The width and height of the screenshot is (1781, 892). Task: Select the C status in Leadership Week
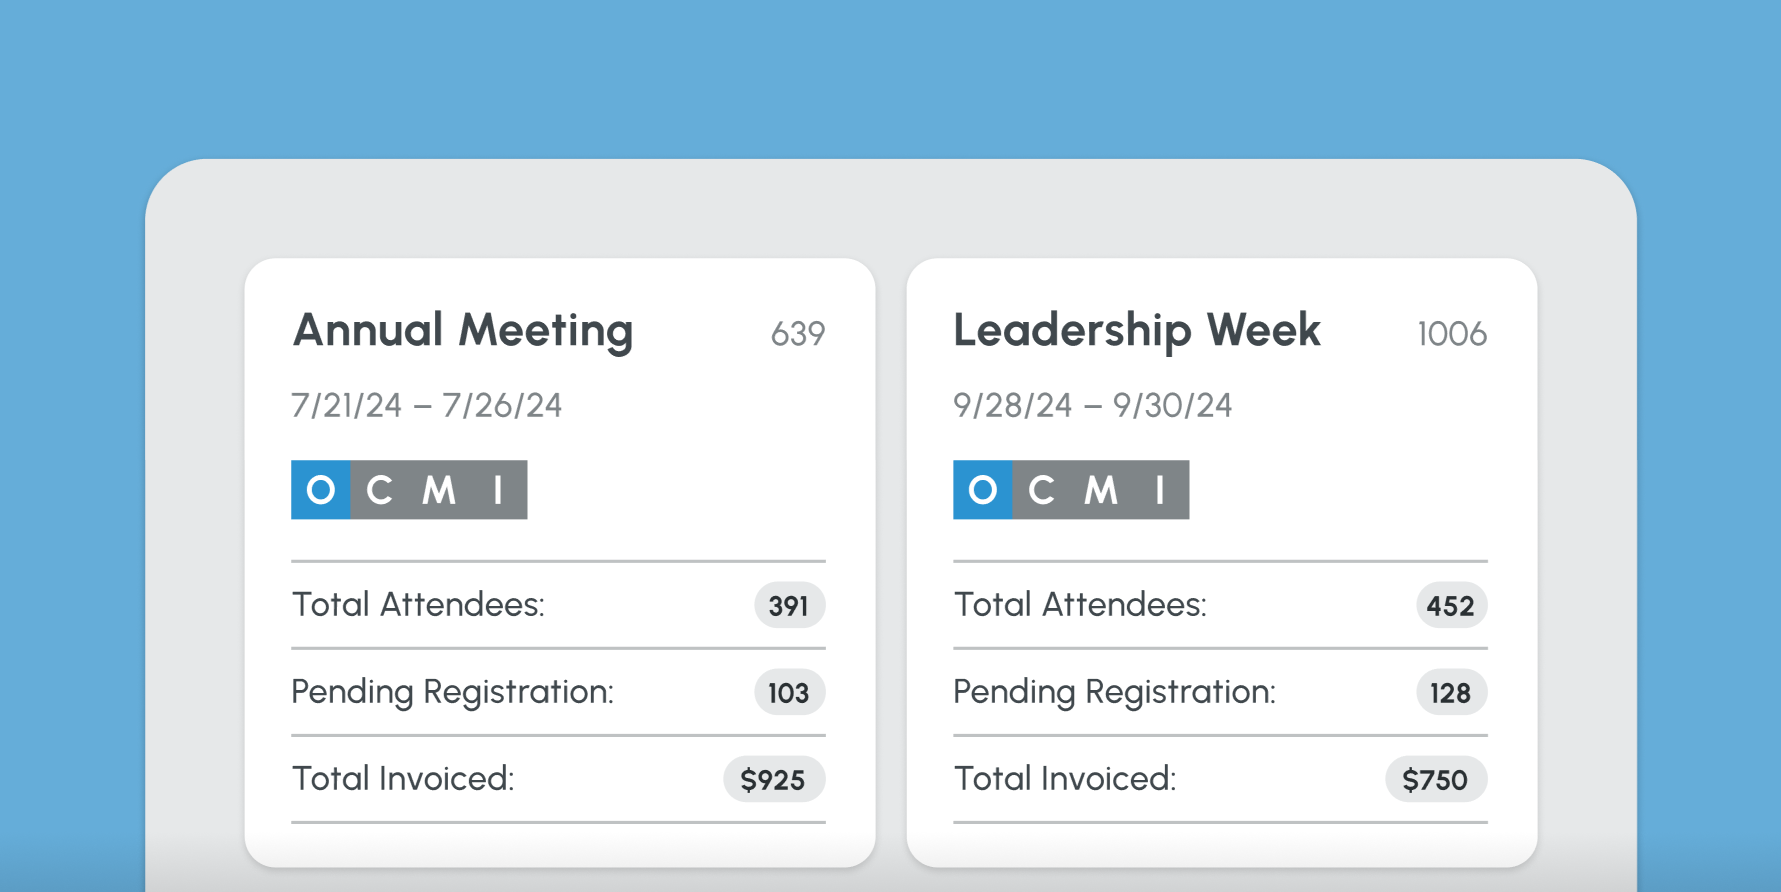[x=1041, y=490]
